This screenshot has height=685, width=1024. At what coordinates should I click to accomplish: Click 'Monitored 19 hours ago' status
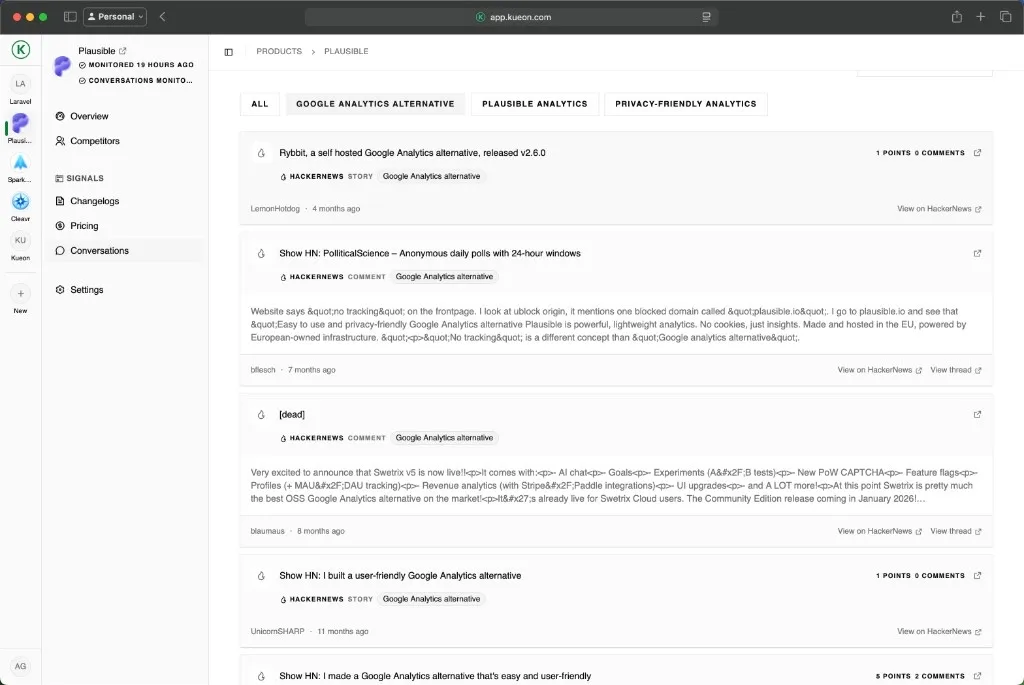coord(136,65)
